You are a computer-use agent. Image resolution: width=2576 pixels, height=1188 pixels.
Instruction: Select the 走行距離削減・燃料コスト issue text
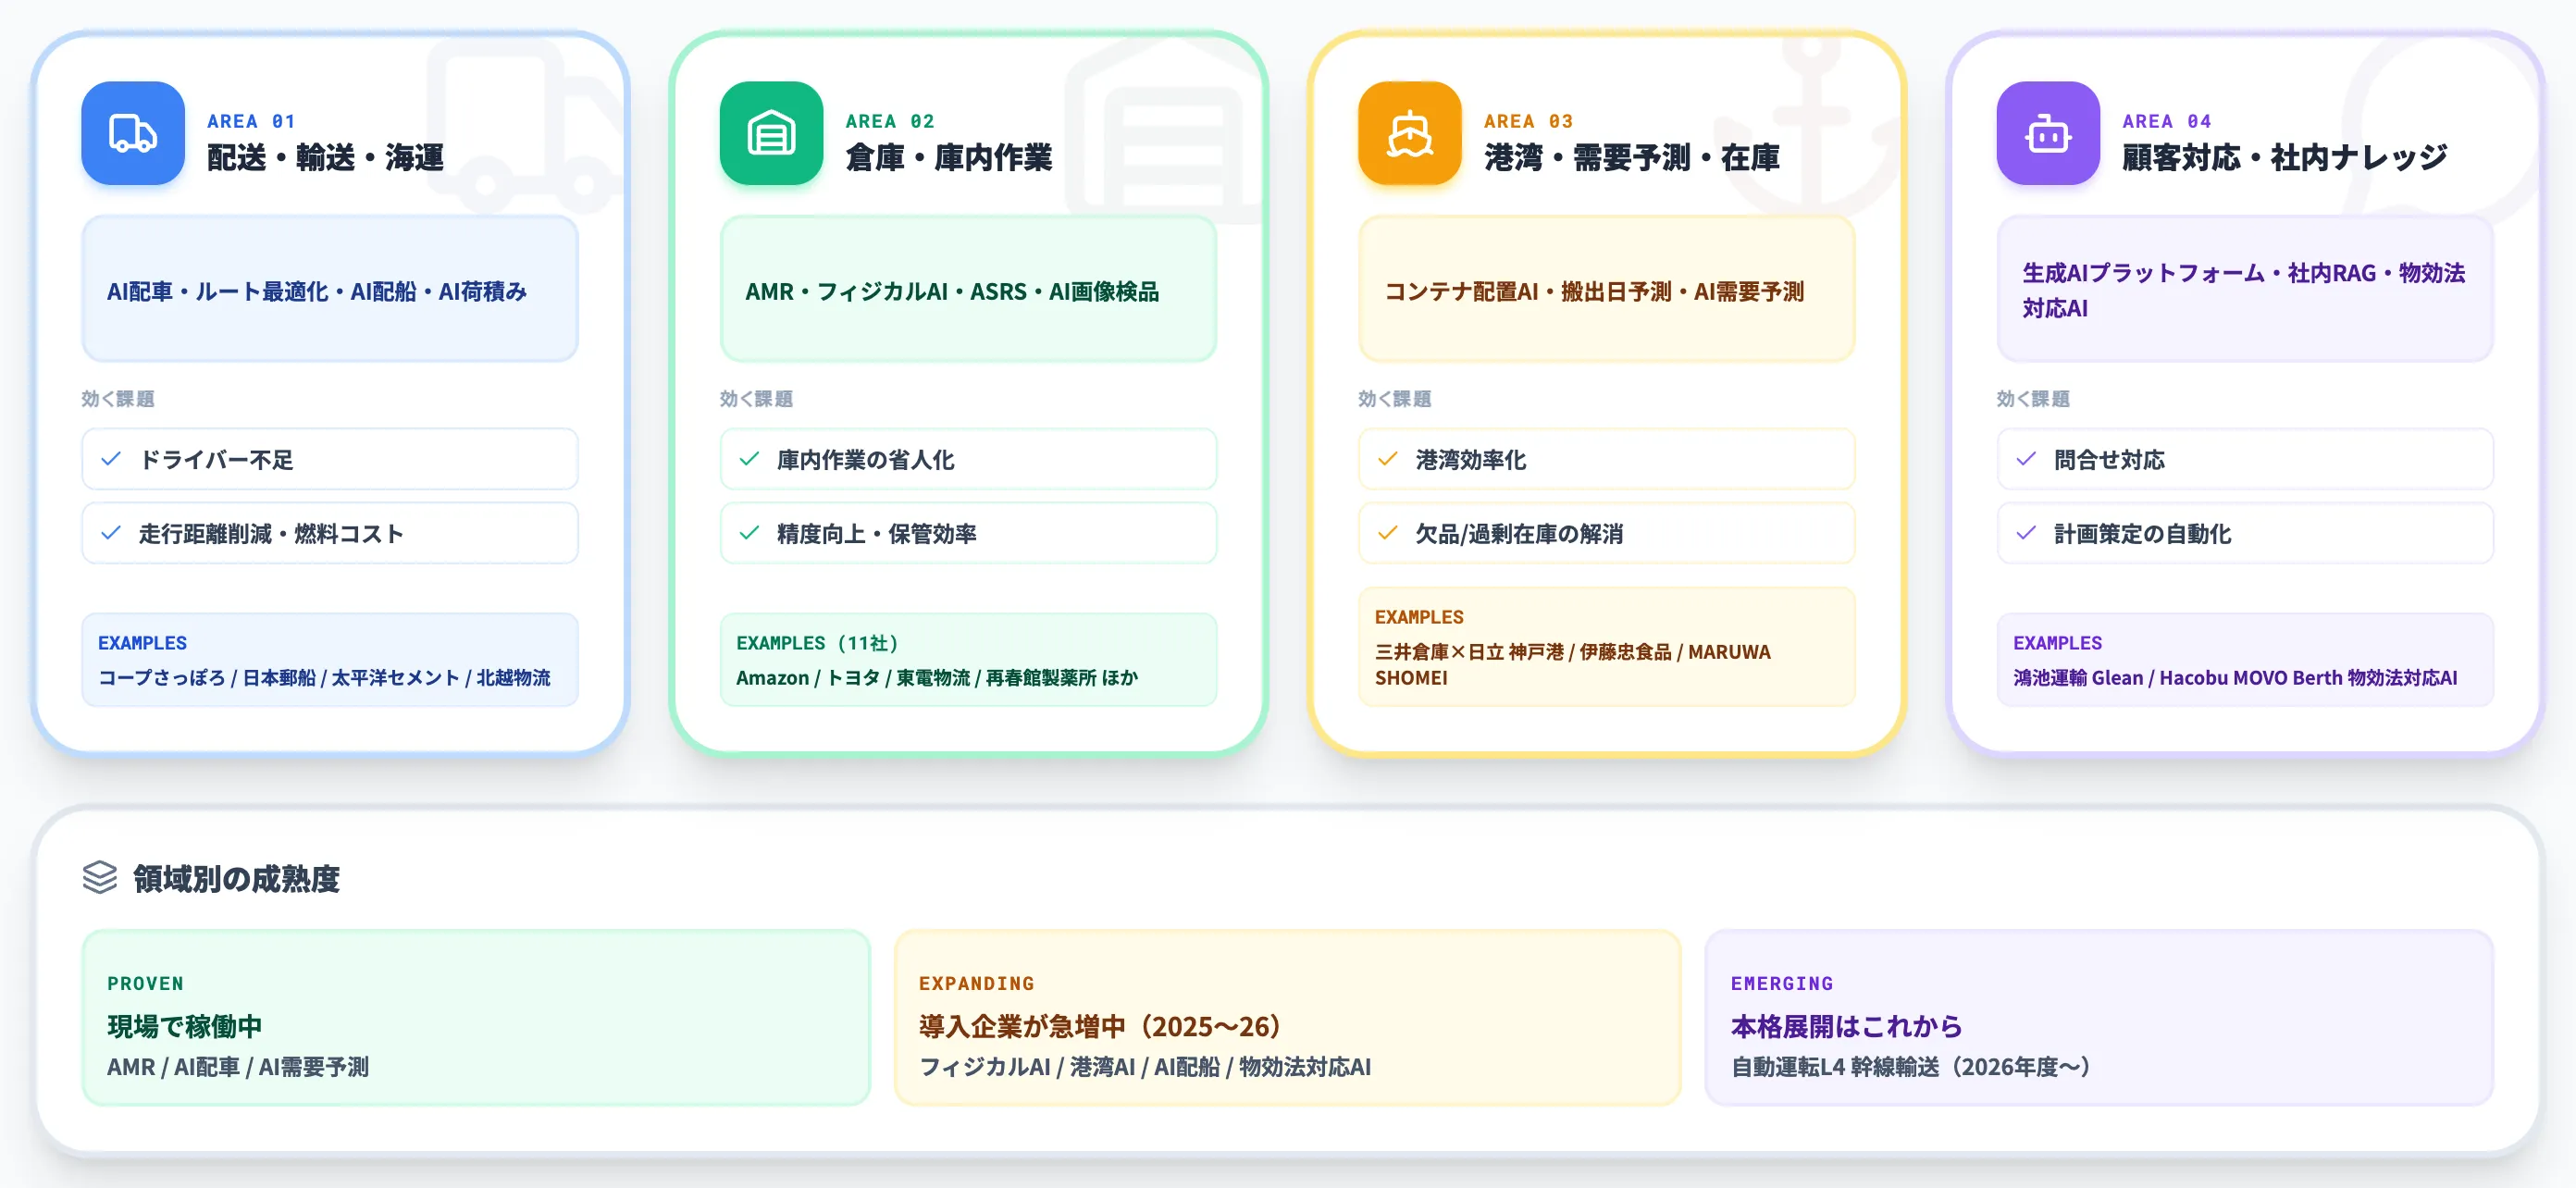(271, 534)
